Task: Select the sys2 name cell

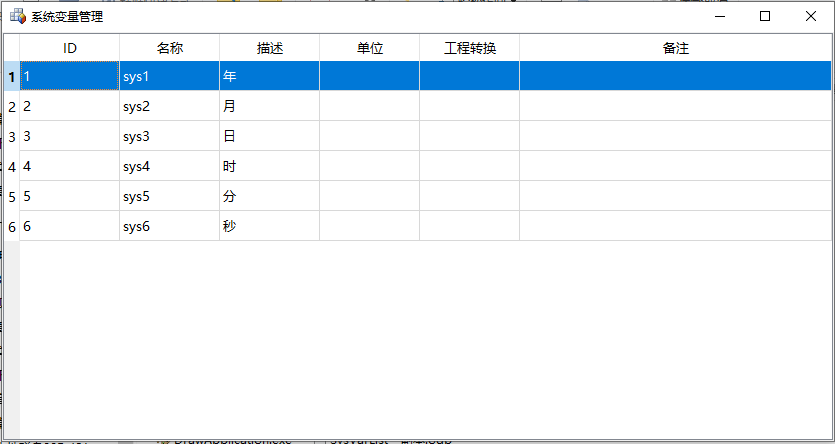Action: pyautogui.click(x=170, y=106)
